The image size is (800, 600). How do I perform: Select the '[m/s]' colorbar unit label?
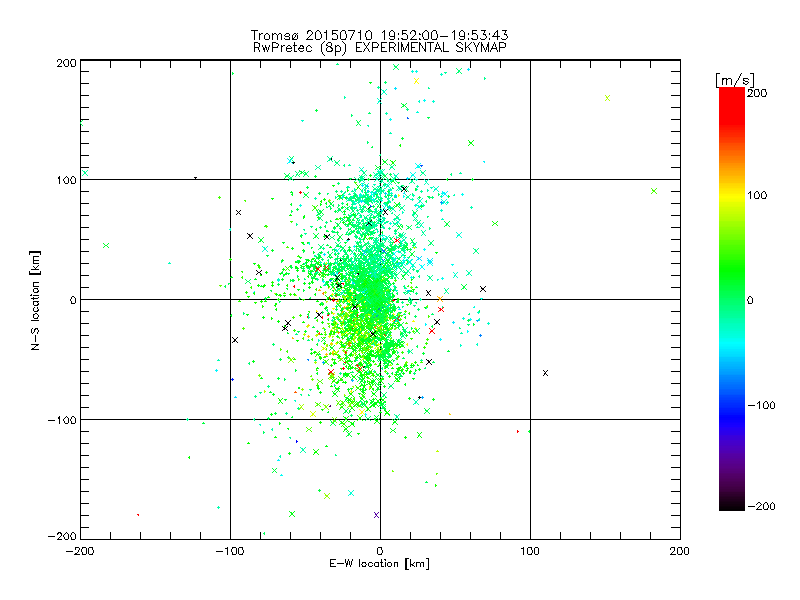coord(735,80)
